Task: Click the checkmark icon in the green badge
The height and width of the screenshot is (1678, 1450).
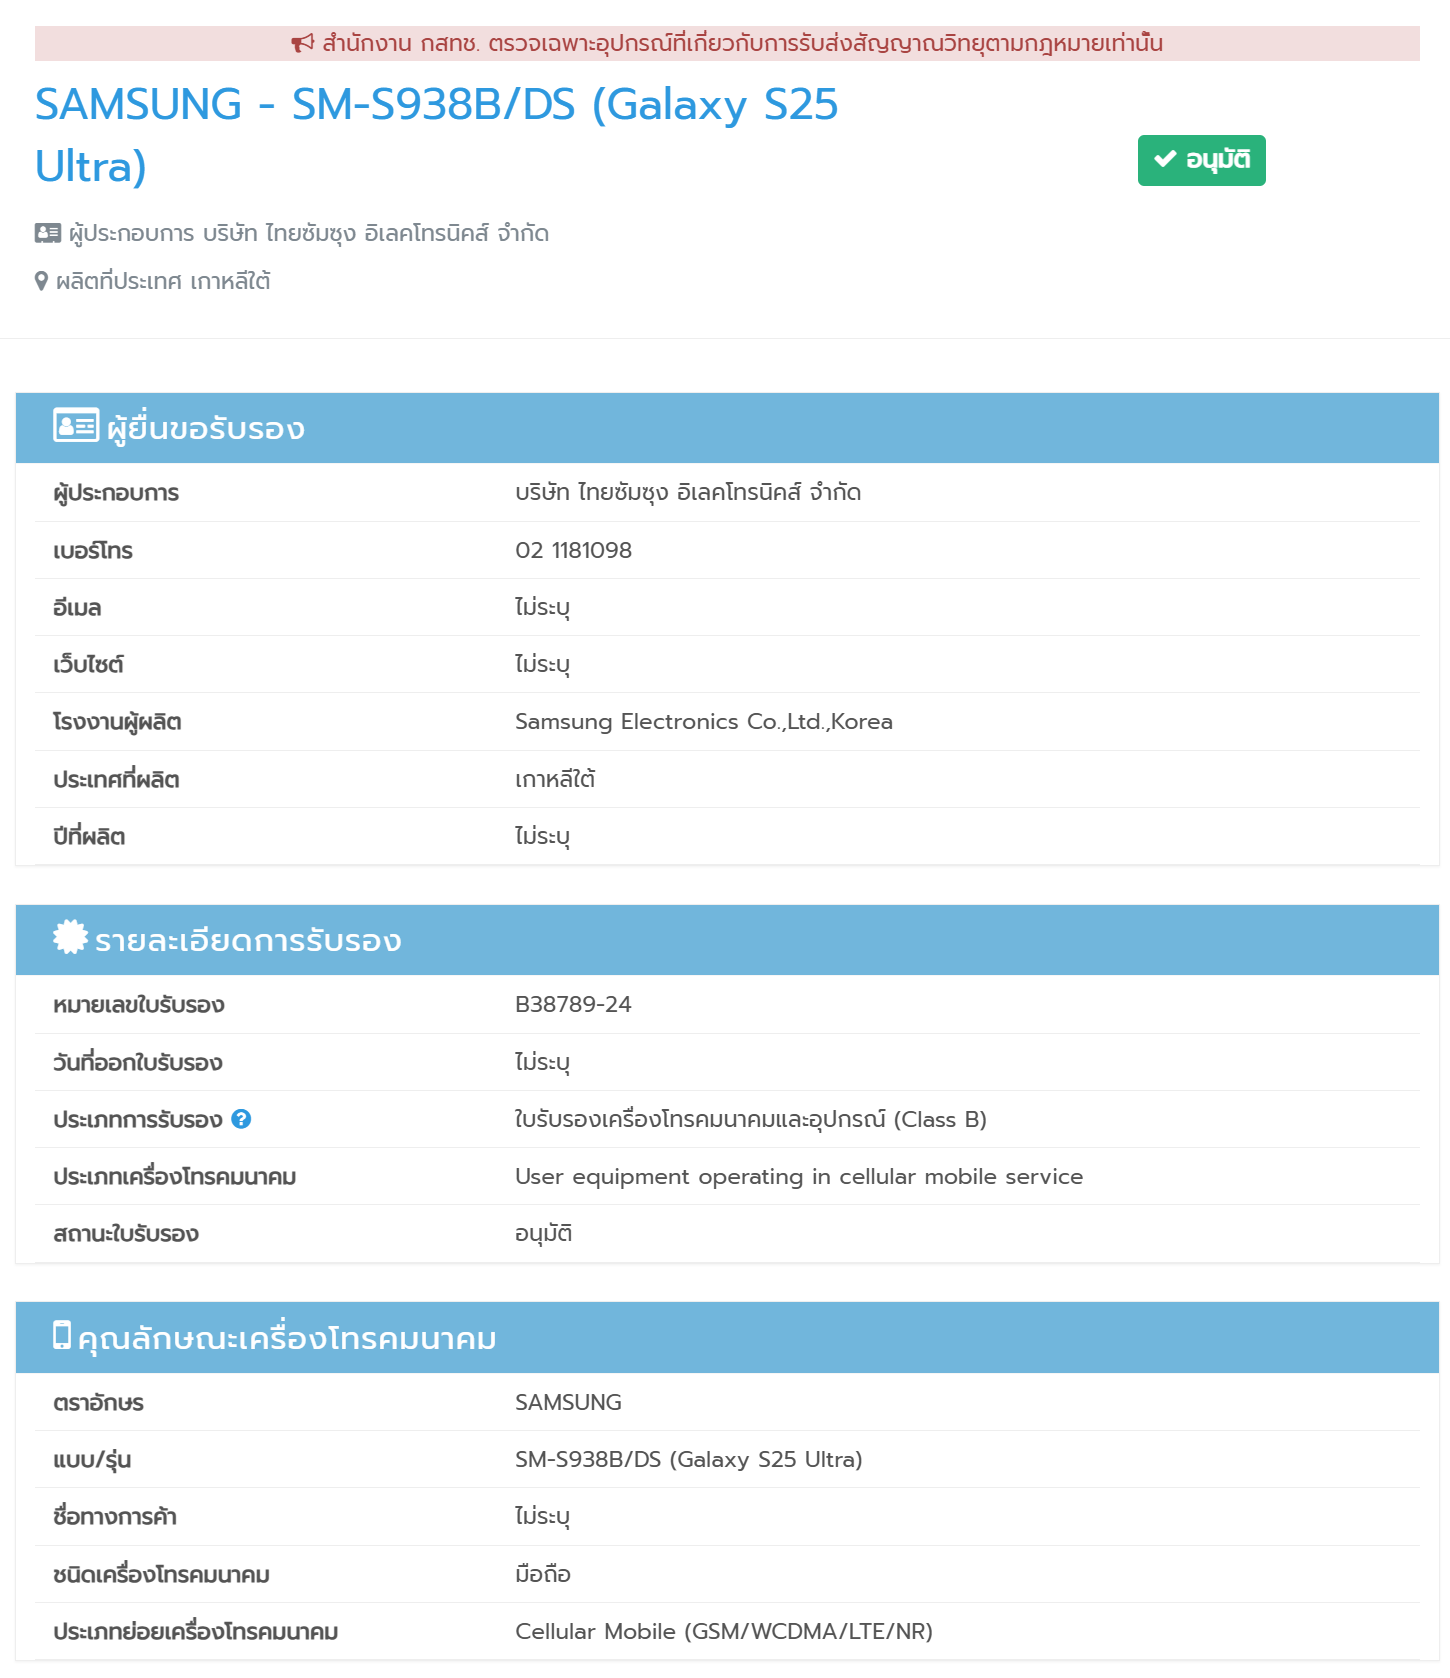Action: [1164, 159]
